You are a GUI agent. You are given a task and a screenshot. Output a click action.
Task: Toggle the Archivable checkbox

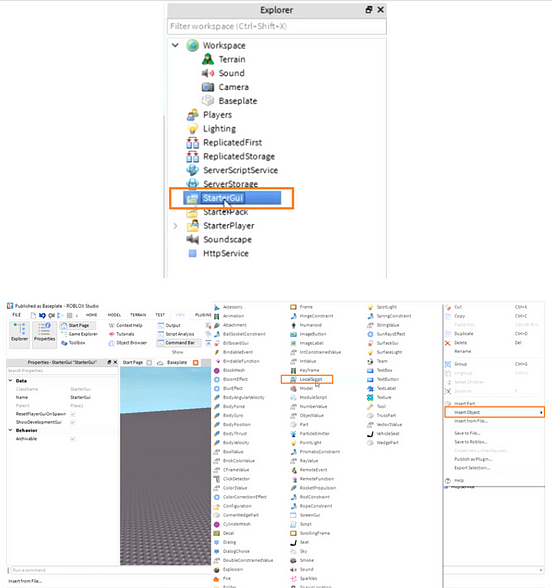click(73, 439)
